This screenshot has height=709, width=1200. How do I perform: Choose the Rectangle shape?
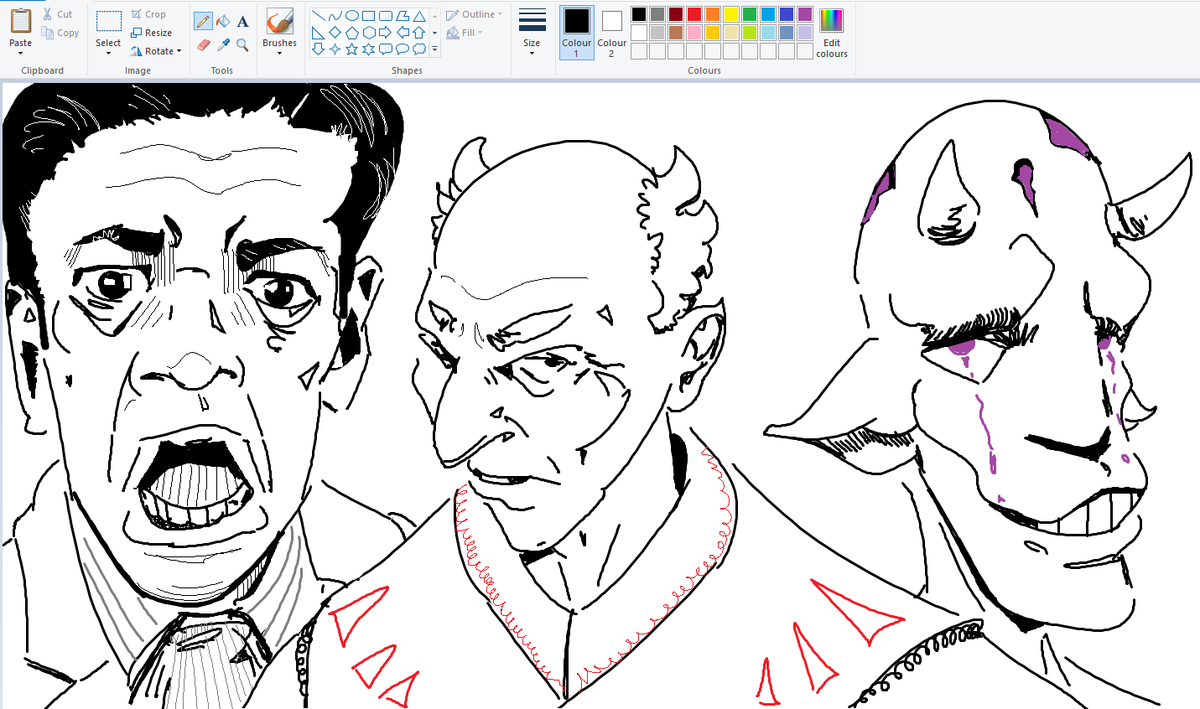pyautogui.click(x=368, y=16)
